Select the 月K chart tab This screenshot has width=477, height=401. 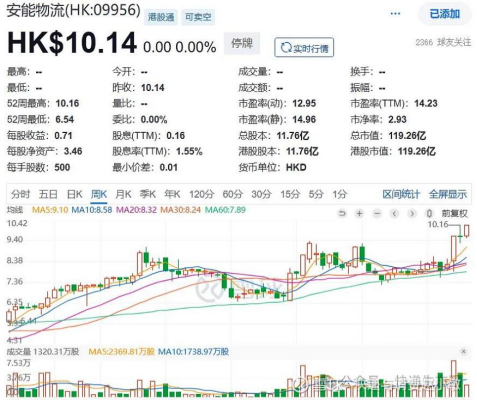(x=123, y=194)
